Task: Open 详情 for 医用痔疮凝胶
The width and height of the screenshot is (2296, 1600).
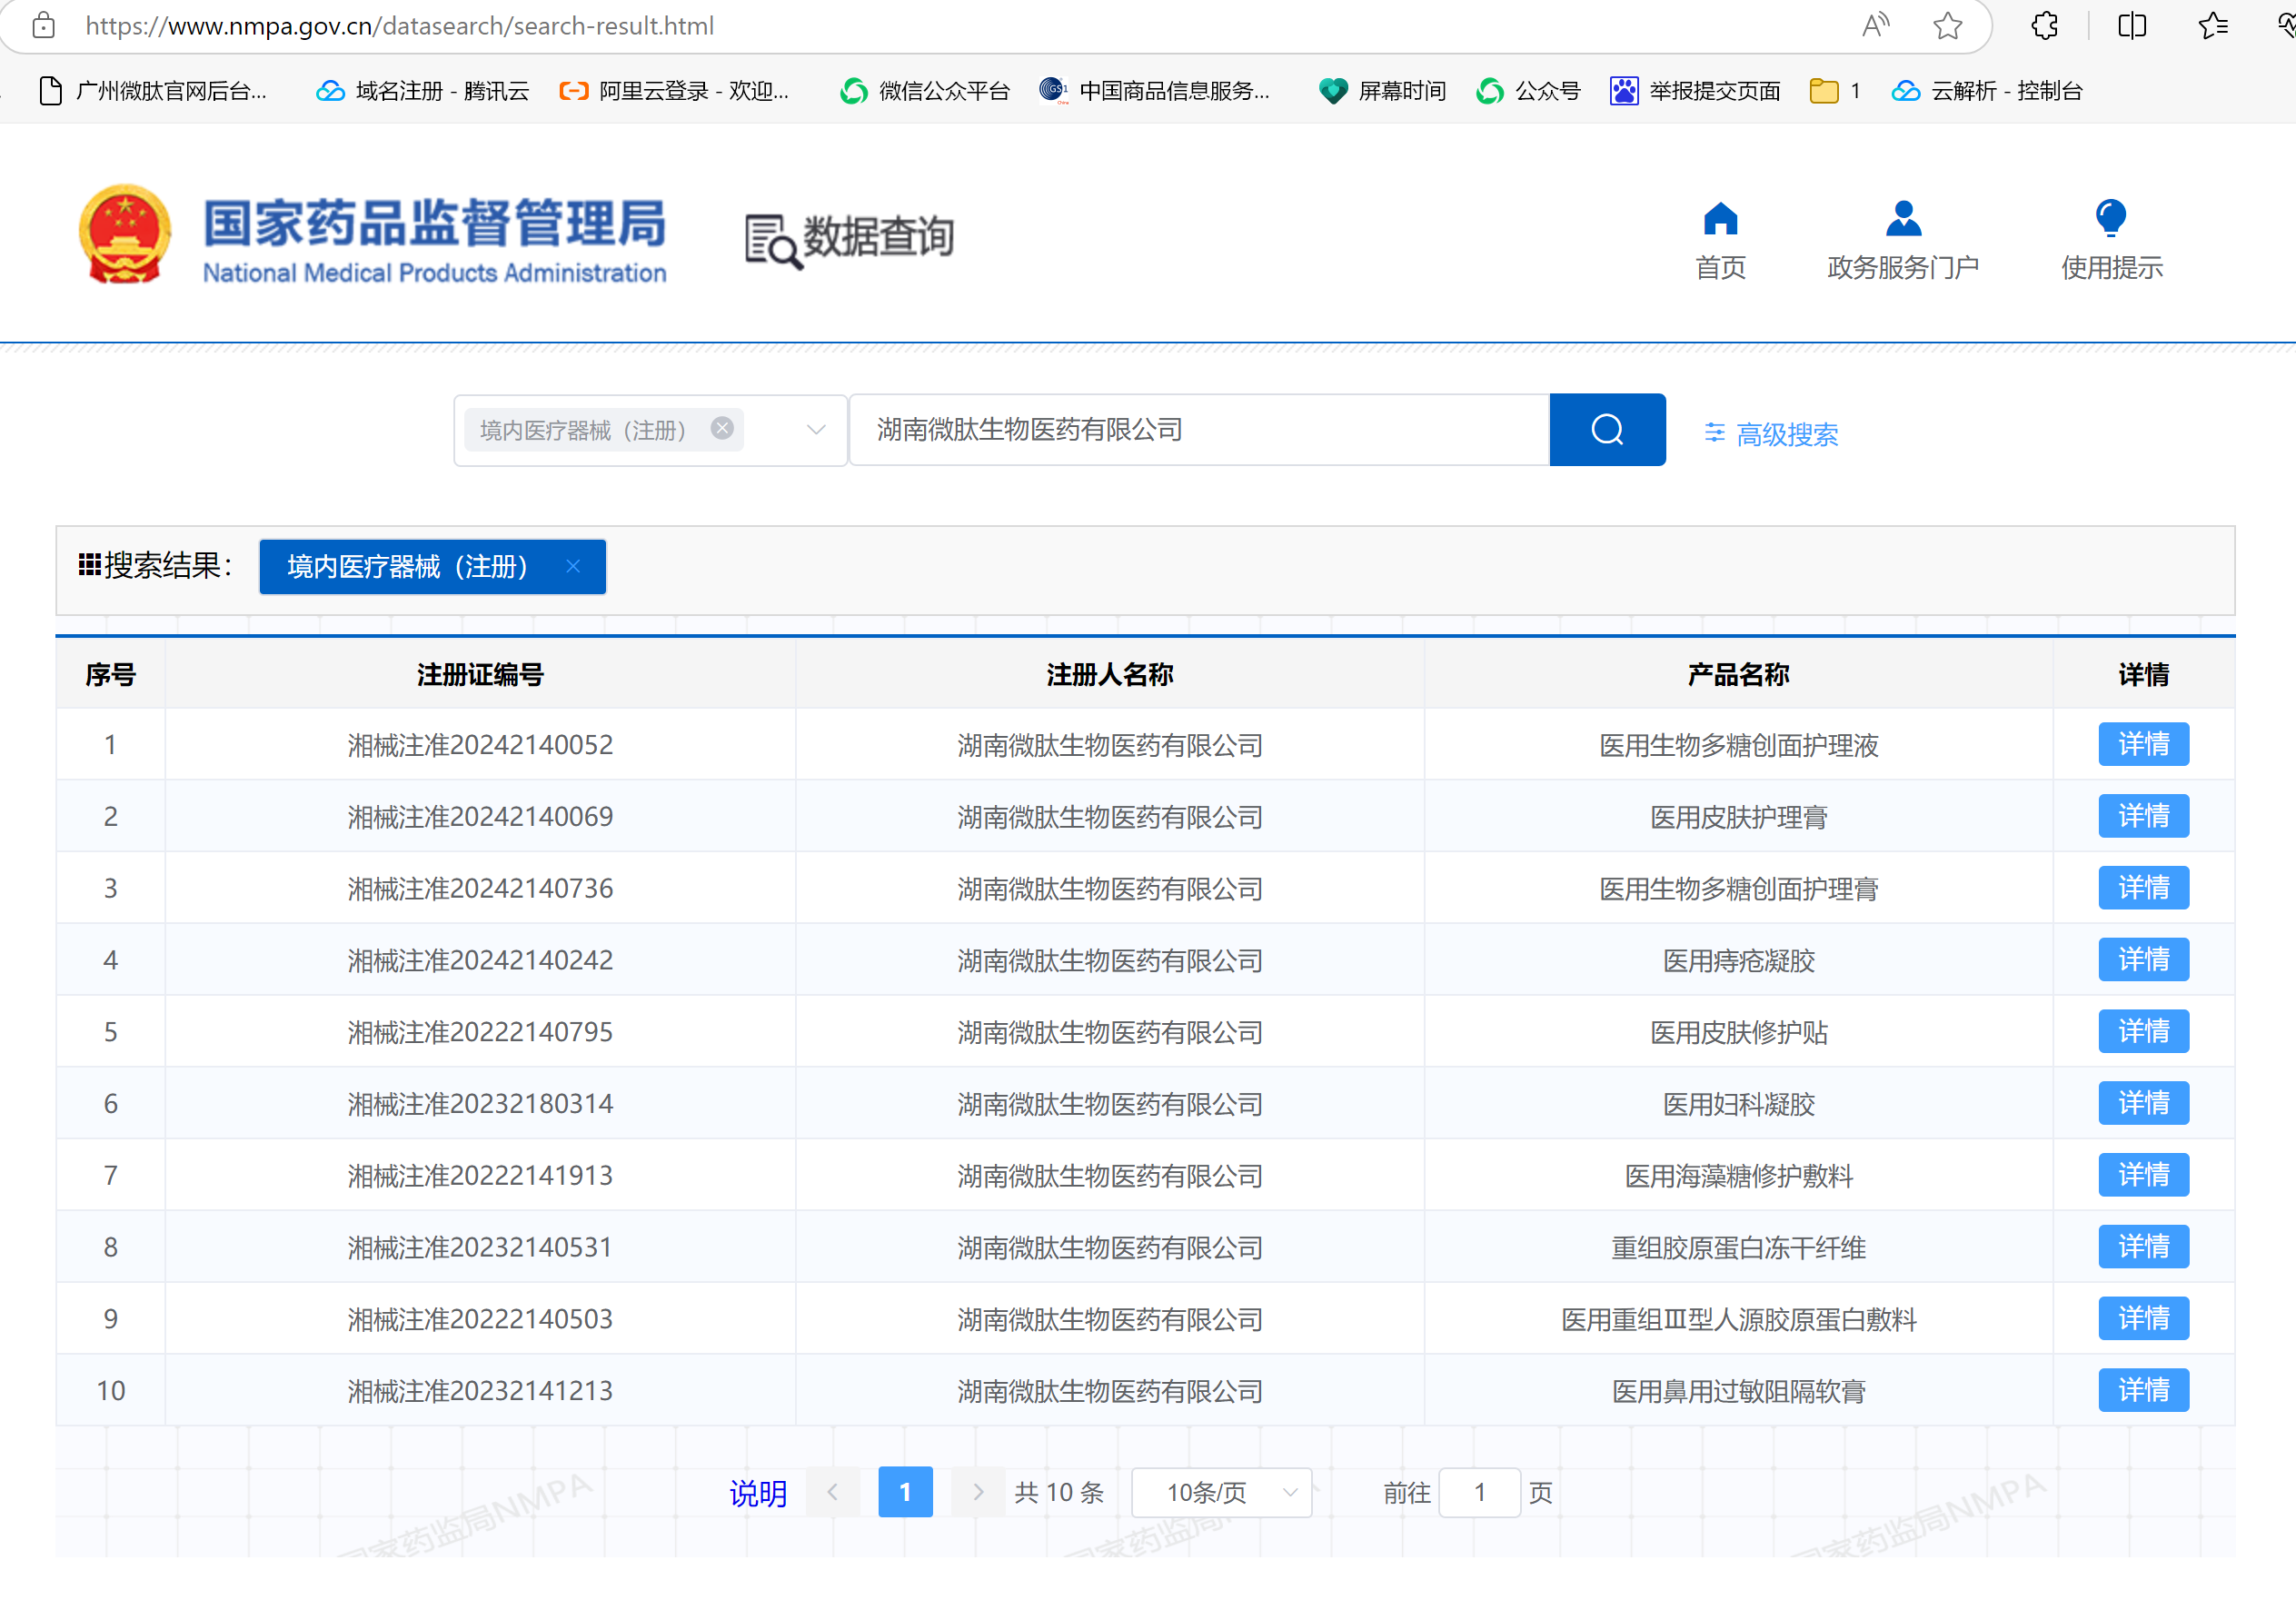Action: tap(2143, 960)
